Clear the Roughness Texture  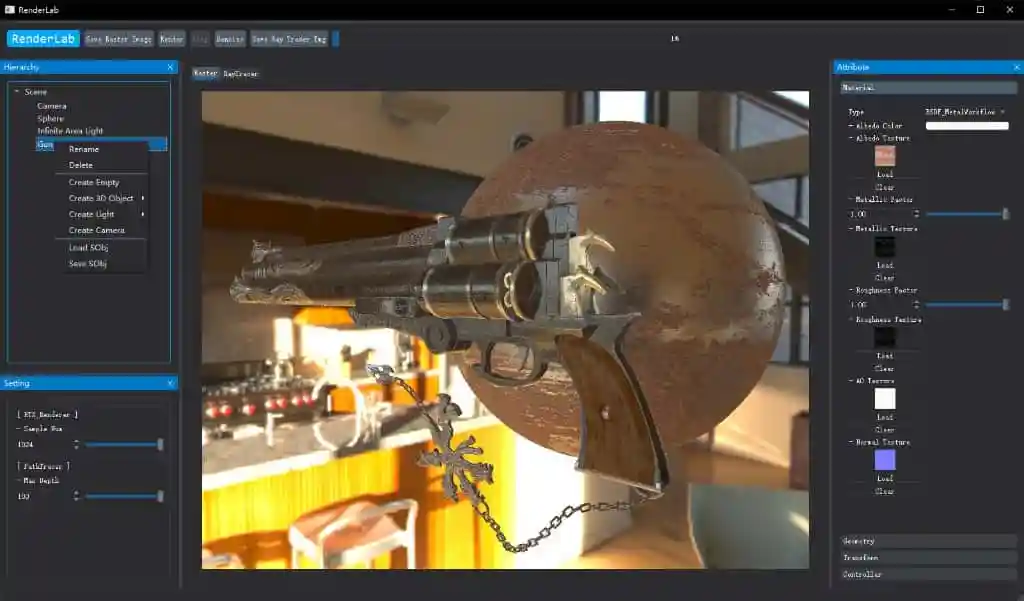pos(885,368)
